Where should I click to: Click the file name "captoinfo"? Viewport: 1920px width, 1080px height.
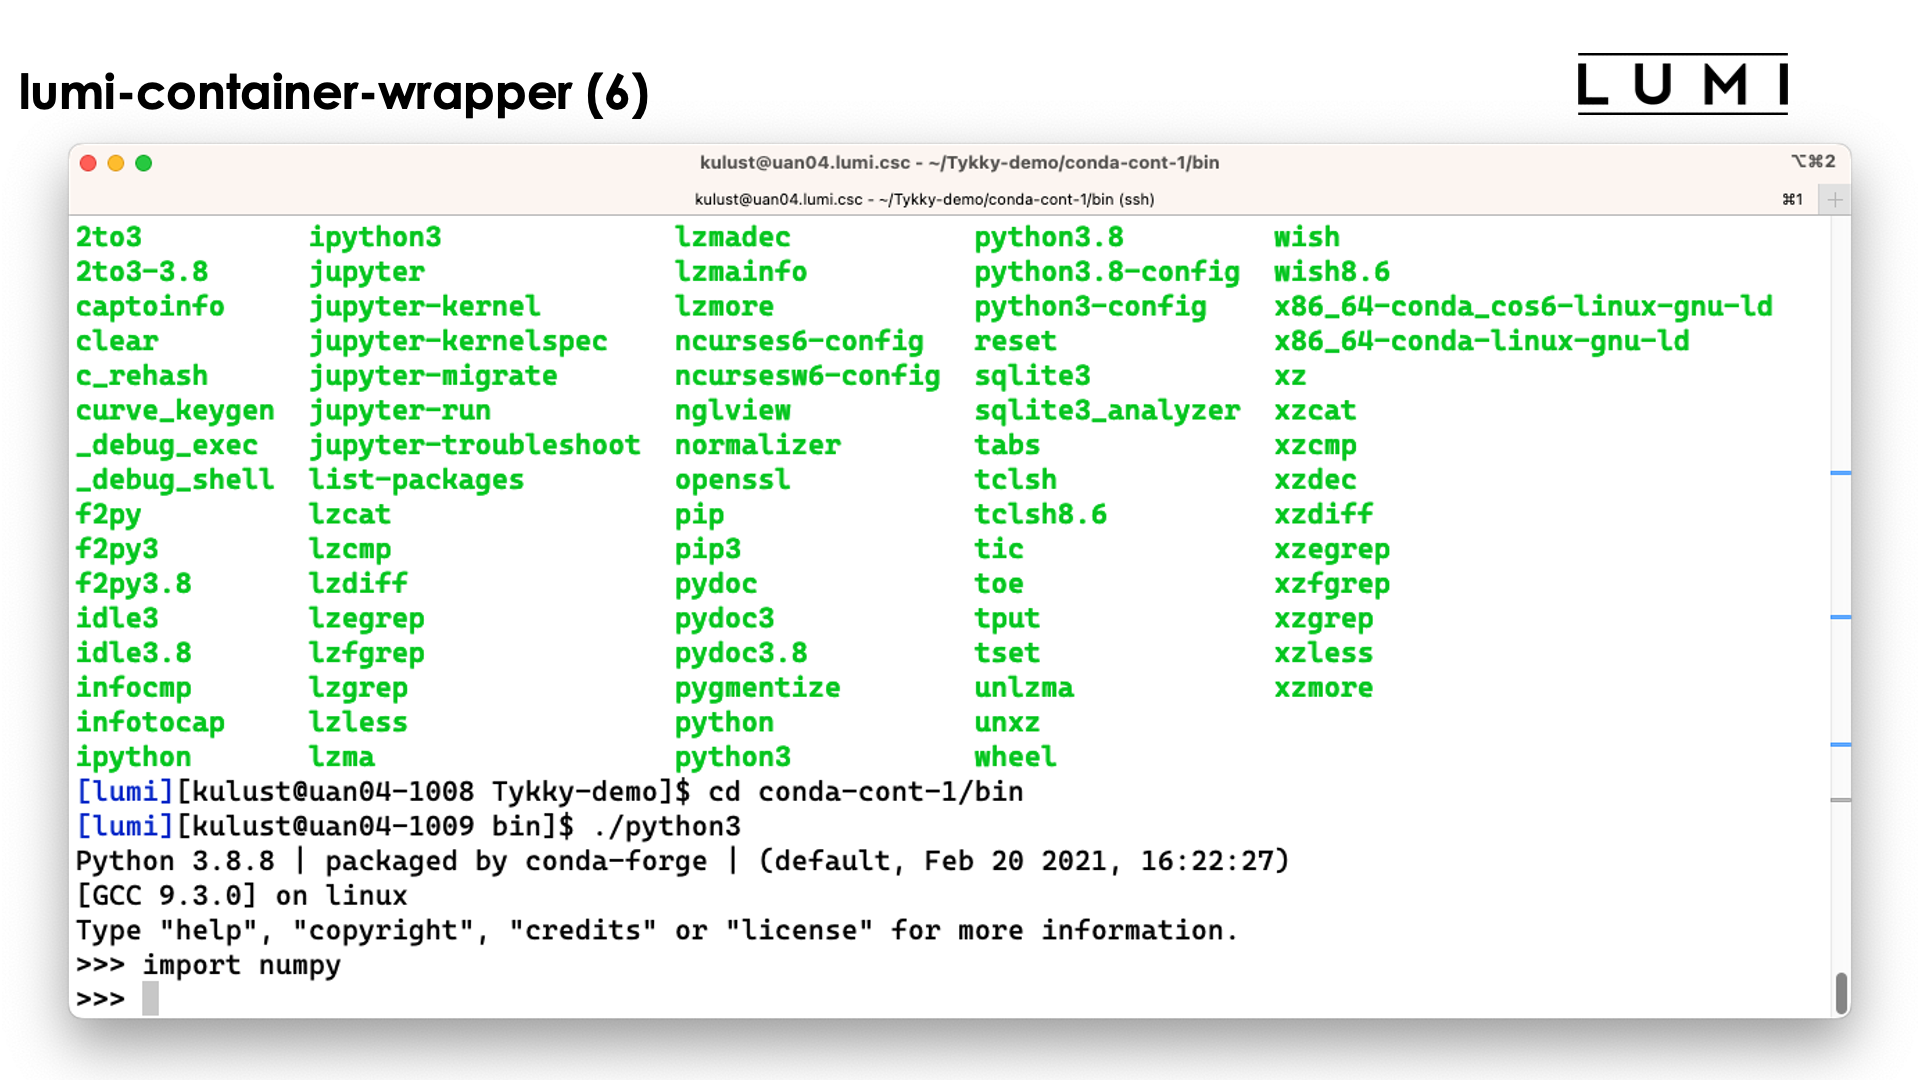click(150, 306)
